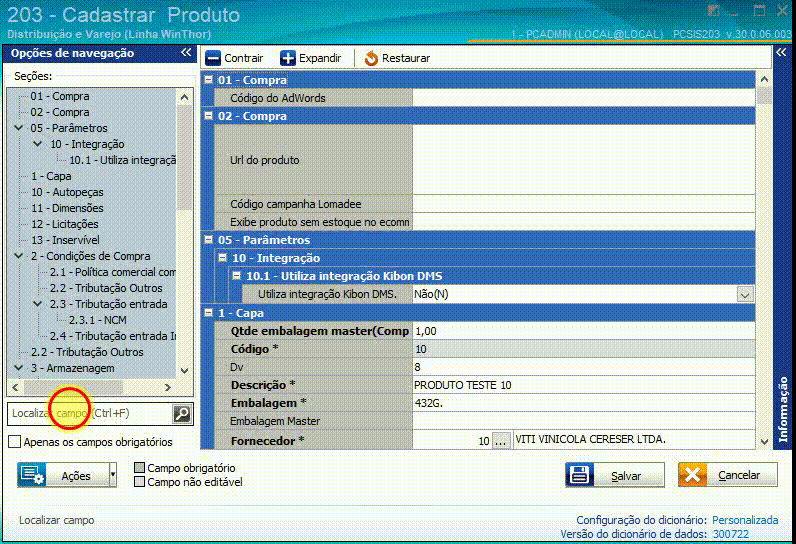Viewport: 796px width, 544px height.
Task: Click the magnifier search icon for Localizar campo
Action: tap(182, 414)
